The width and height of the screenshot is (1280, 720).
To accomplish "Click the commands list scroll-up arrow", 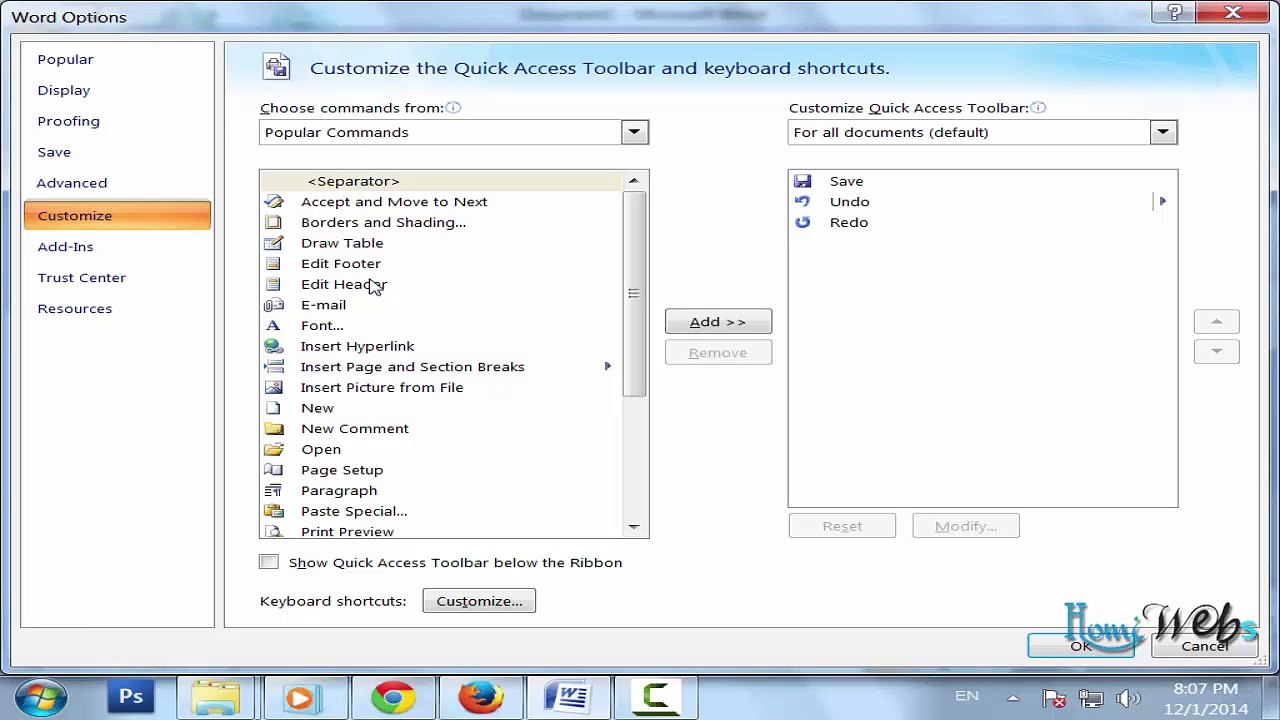I will pyautogui.click(x=634, y=181).
